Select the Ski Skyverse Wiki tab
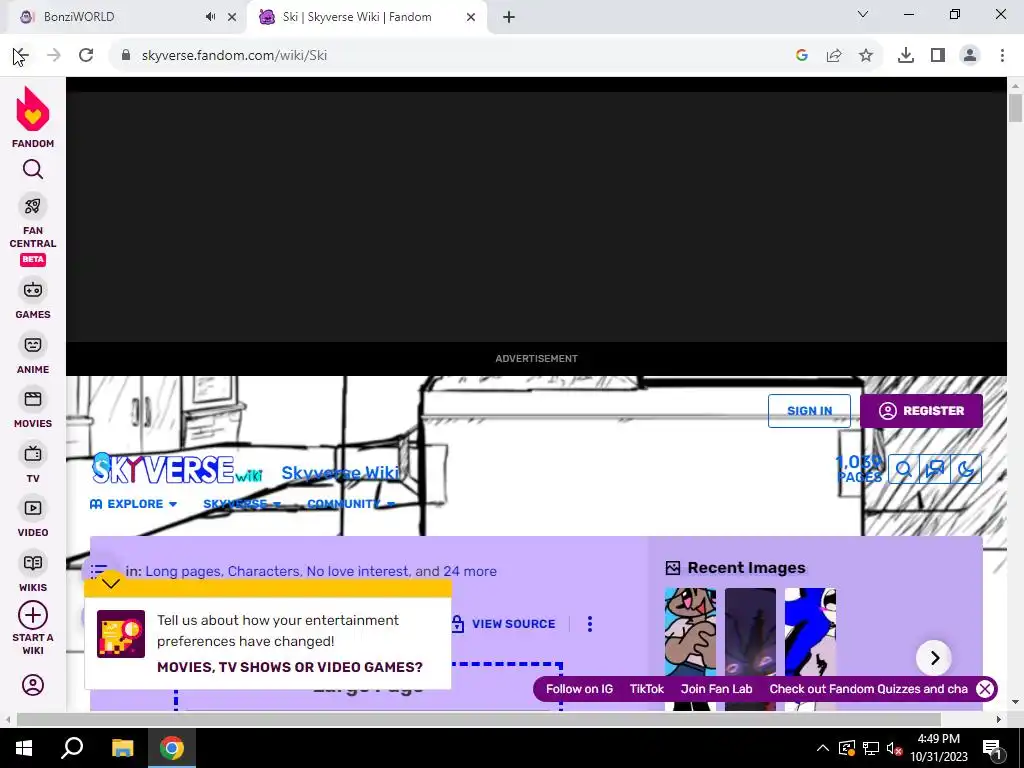The height and width of the screenshot is (768, 1024). point(368,17)
